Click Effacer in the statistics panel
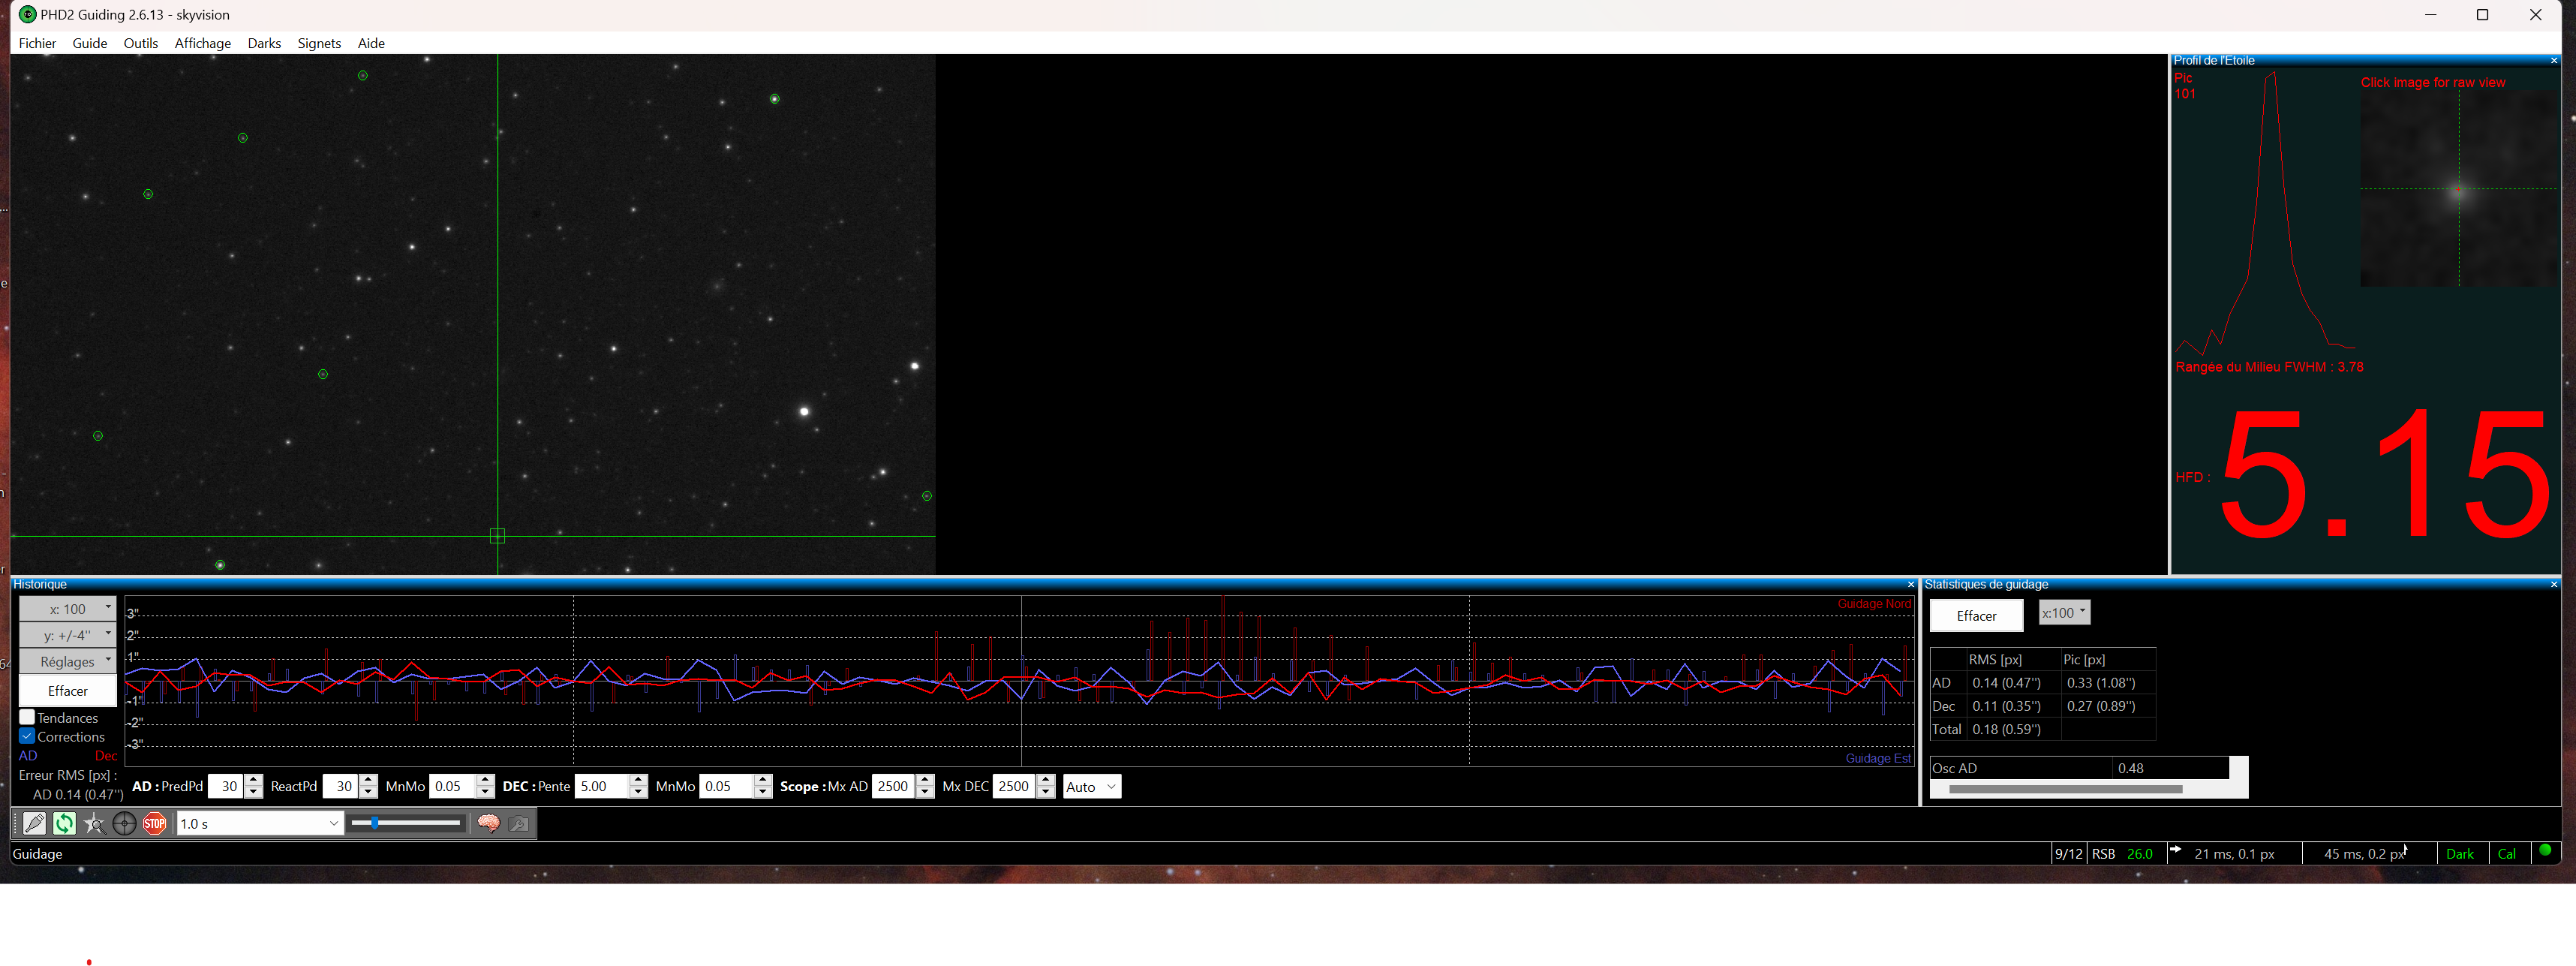This screenshot has height=966, width=2576. coord(1976,616)
